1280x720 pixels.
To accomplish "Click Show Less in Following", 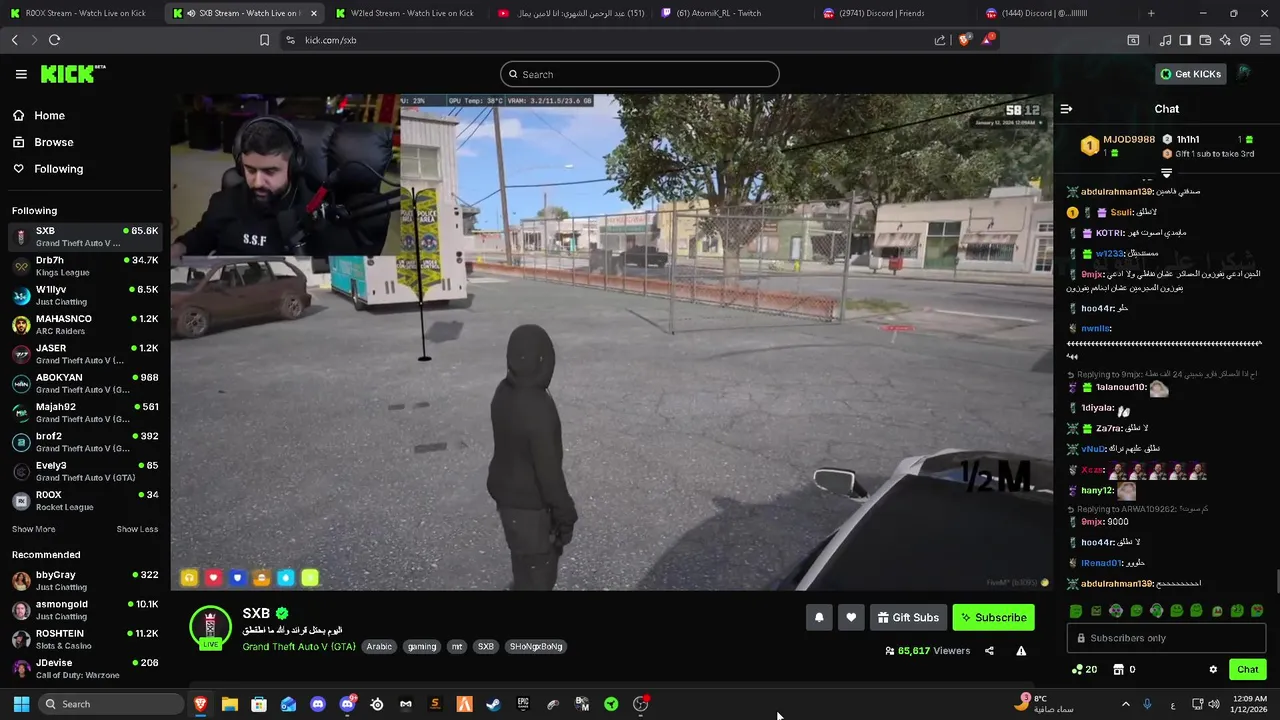I will pyautogui.click(x=137, y=529).
